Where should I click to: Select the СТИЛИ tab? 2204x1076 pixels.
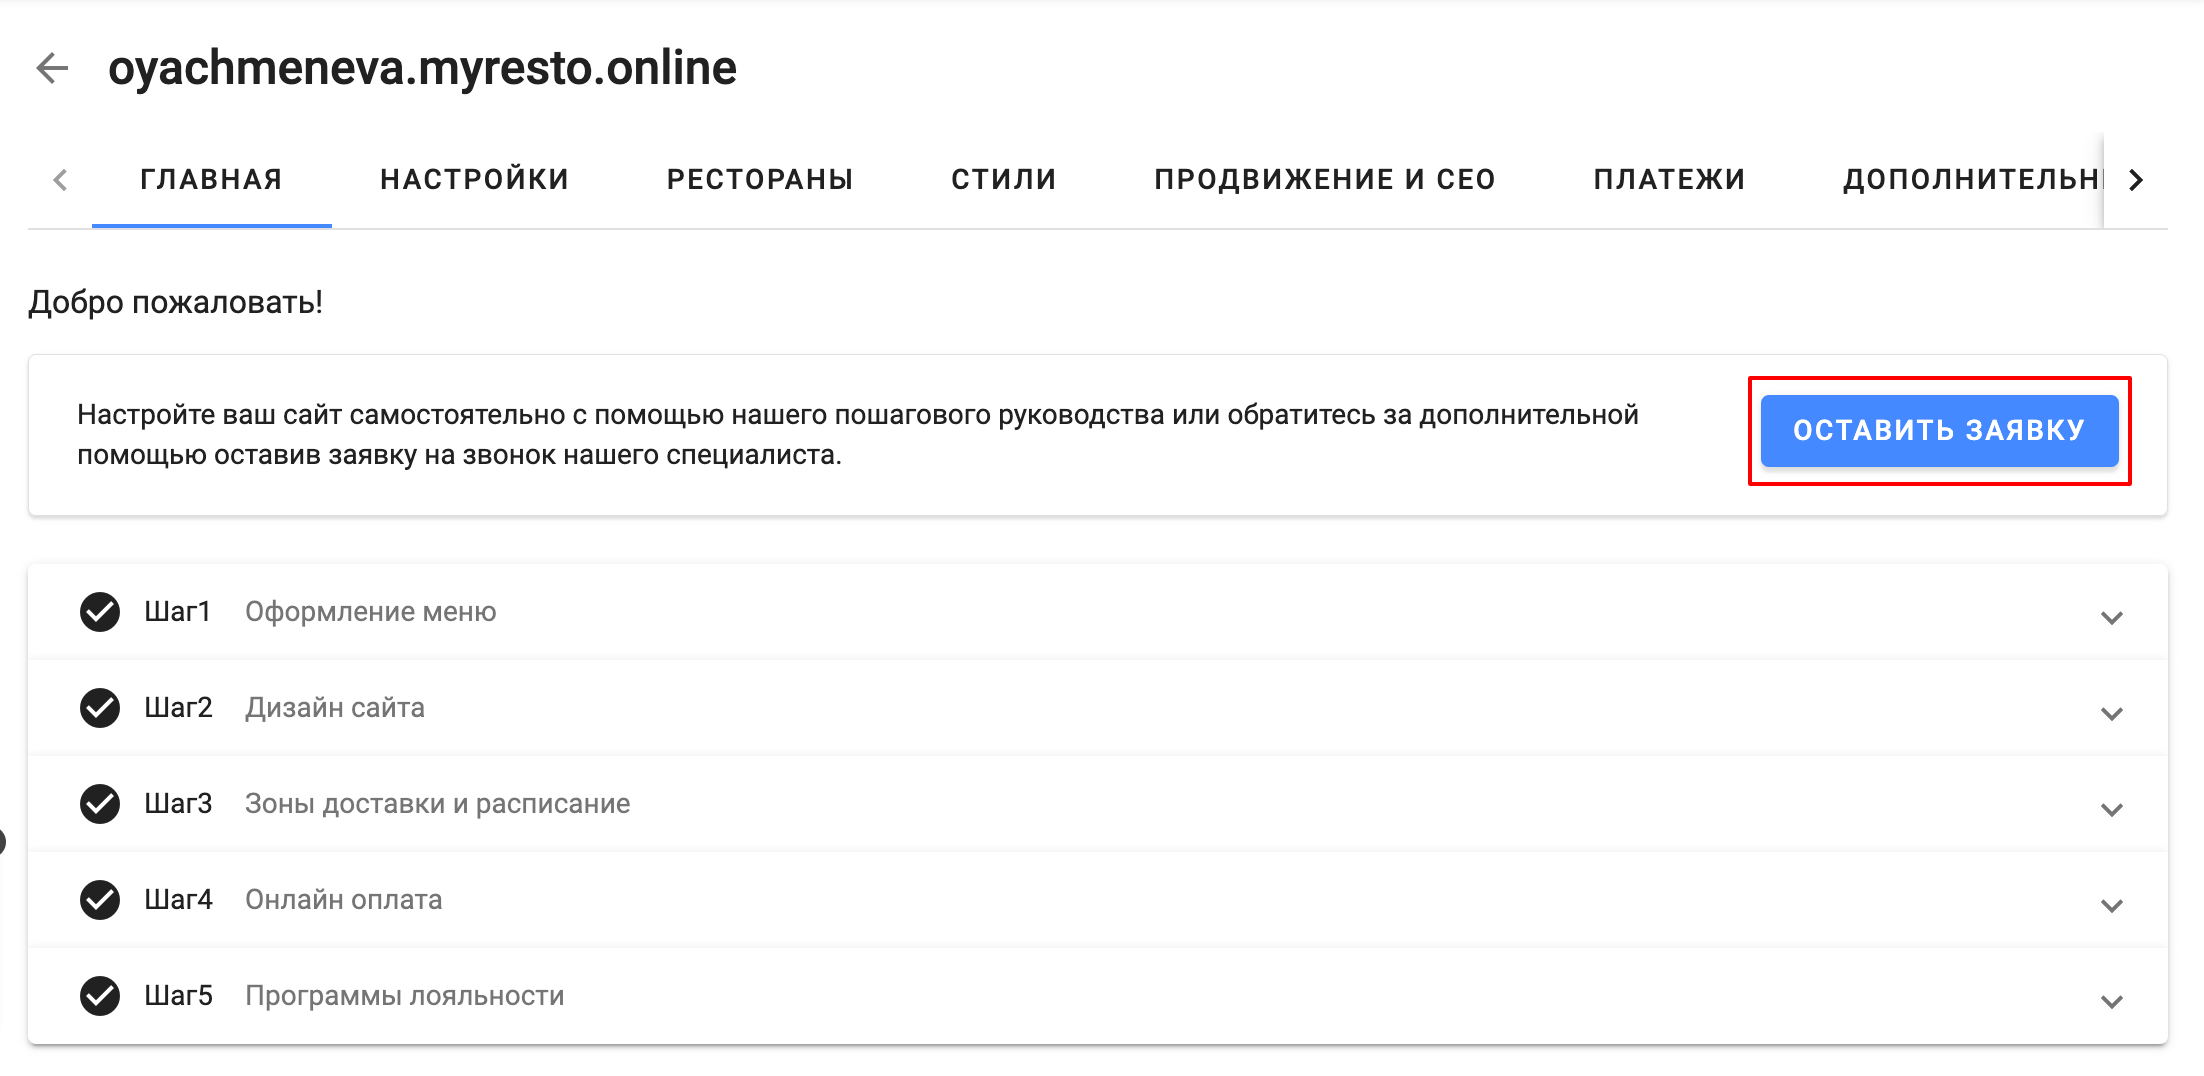click(1003, 178)
